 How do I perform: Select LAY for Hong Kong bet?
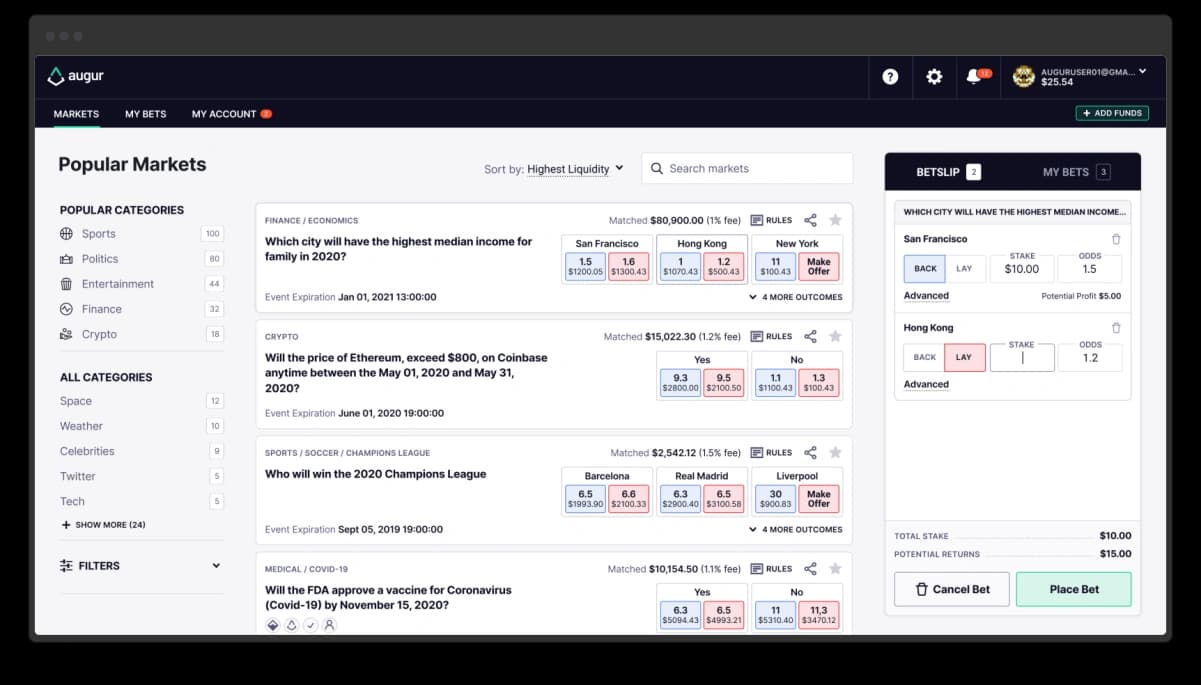point(965,357)
